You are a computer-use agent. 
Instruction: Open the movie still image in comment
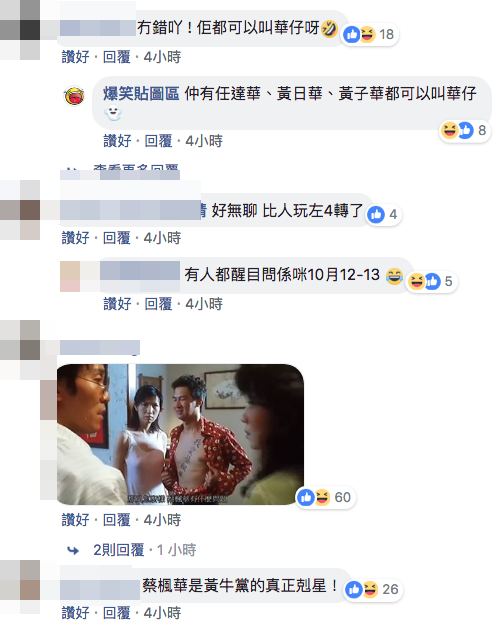180,434
